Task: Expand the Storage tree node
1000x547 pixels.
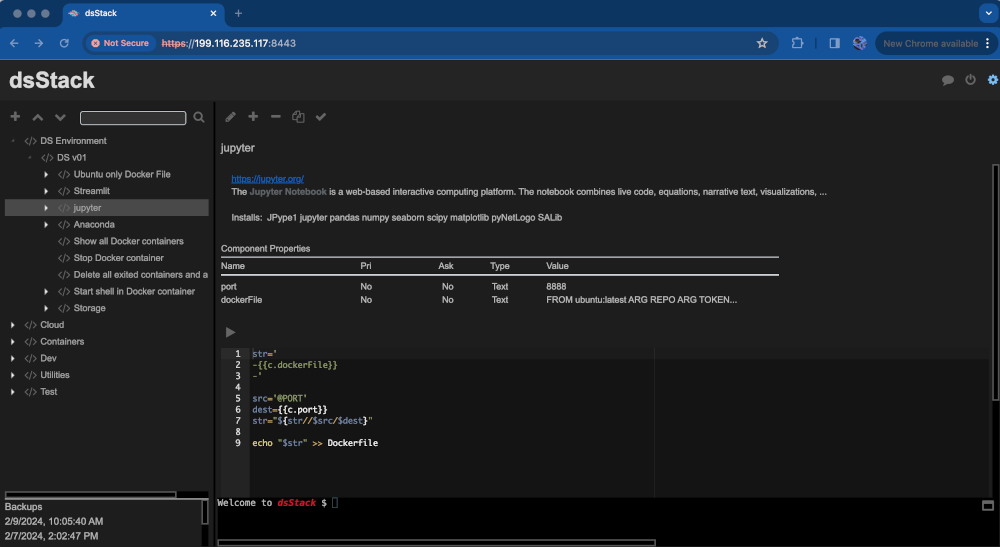Action: [46, 308]
